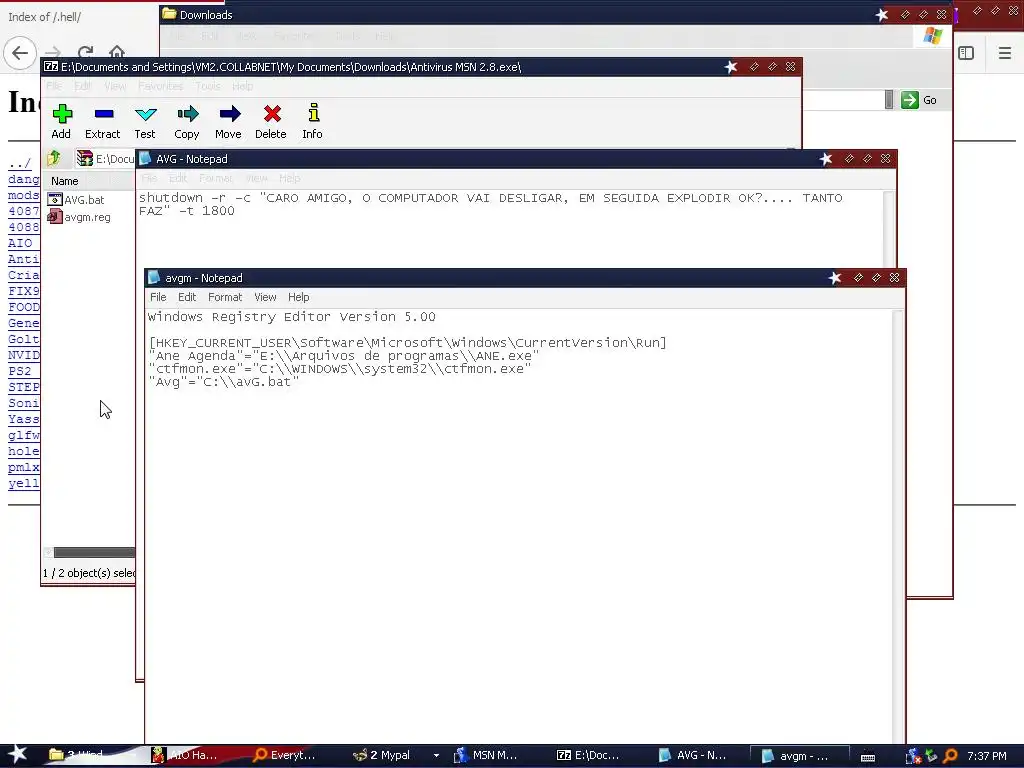
Task: Switch to MSN M... taskbar button
Action: point(487,756)
